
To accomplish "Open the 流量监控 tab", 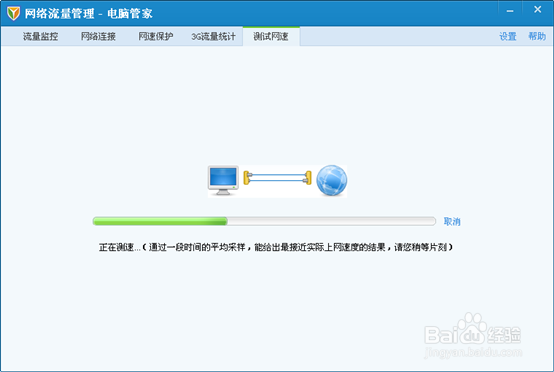I will pyautogui.click(x=40, y=36).
